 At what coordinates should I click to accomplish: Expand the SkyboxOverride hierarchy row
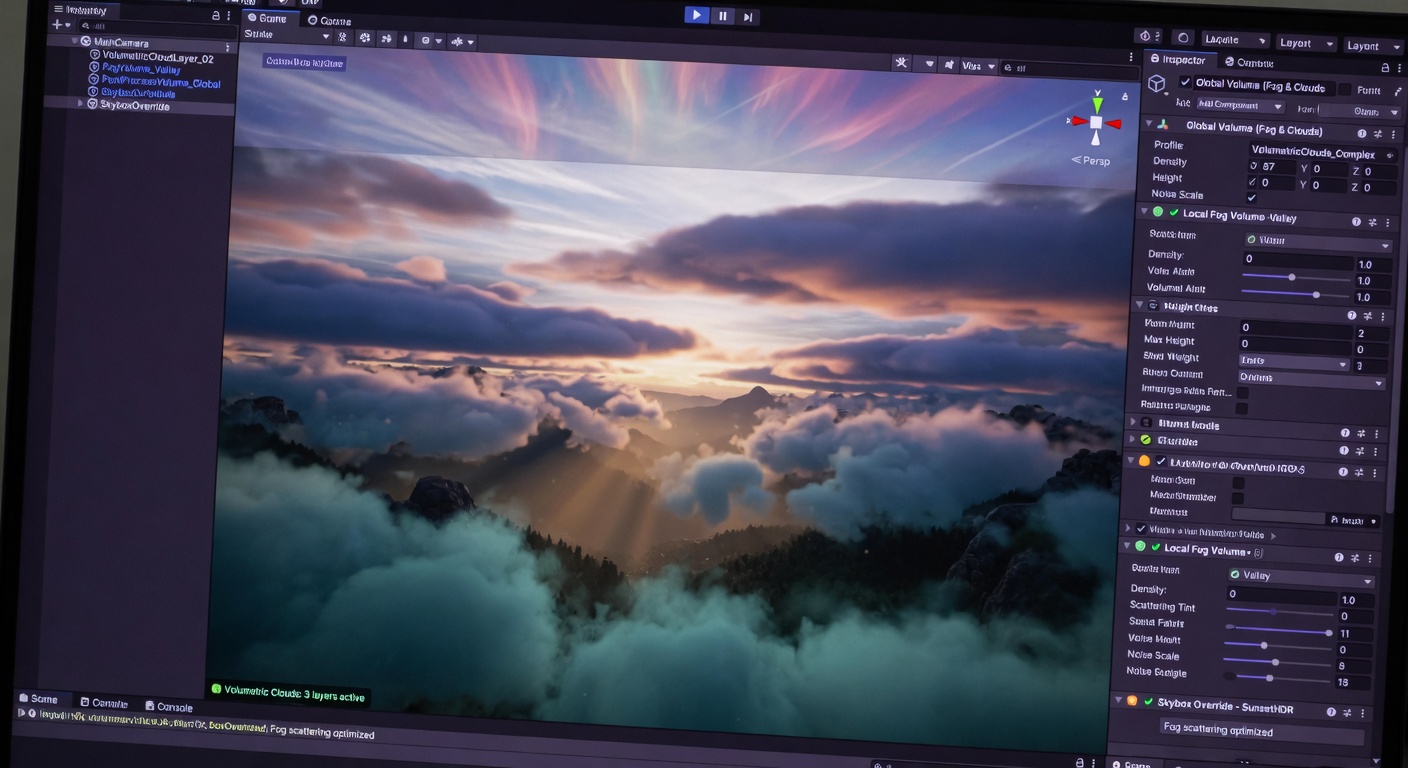click(81, 103)
